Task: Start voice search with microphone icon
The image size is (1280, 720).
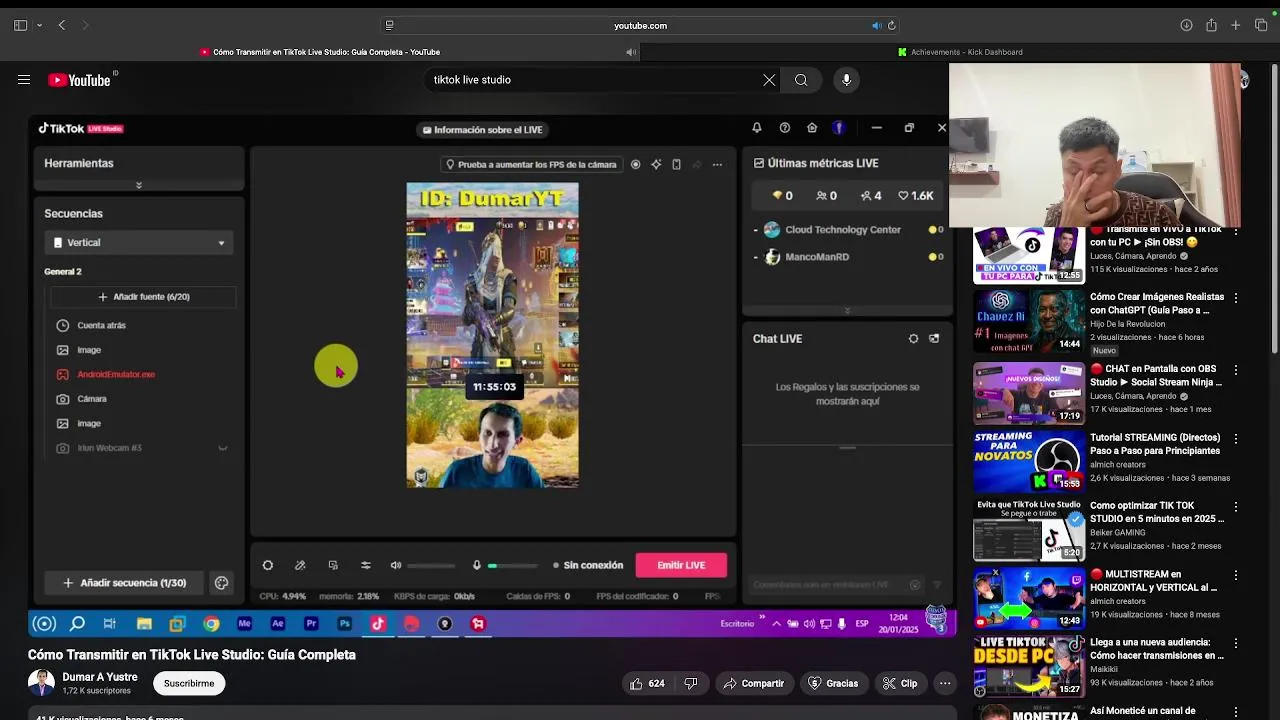Action: coord(846,80)
